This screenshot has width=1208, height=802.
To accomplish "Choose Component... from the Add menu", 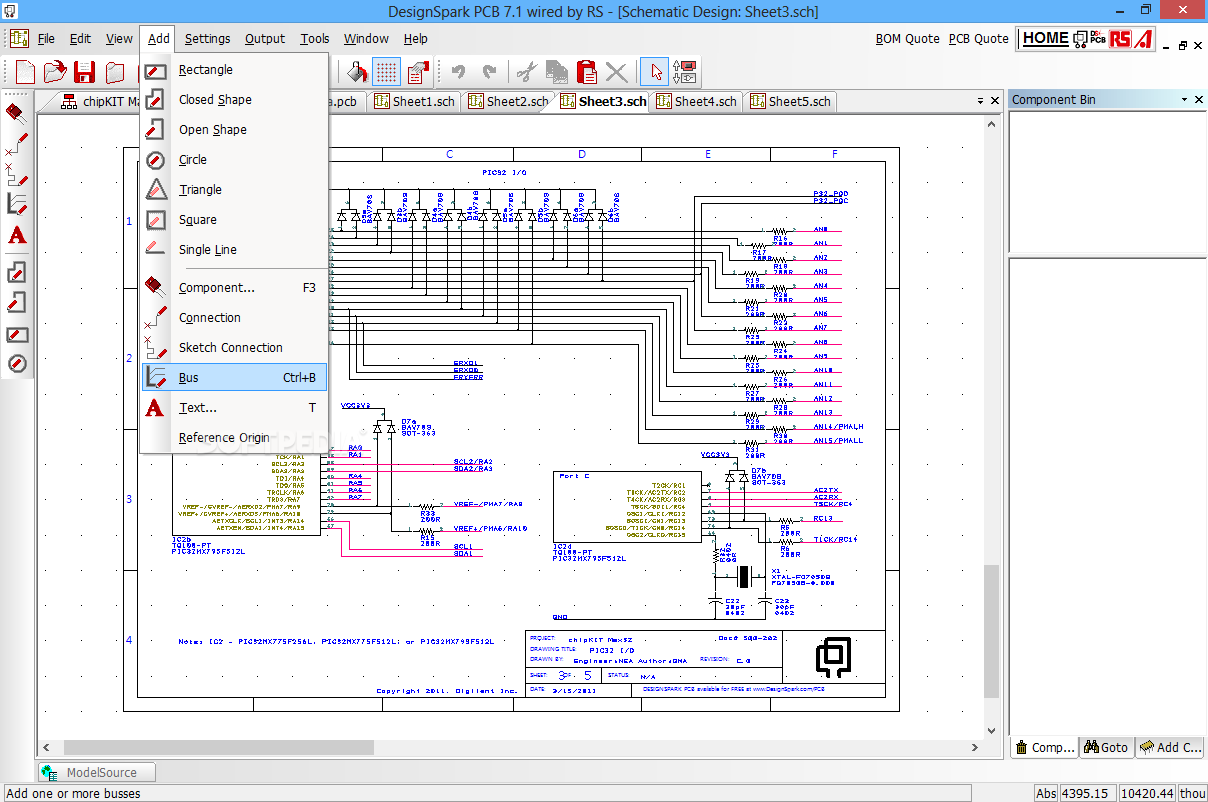I will click(x=234, y=288).
